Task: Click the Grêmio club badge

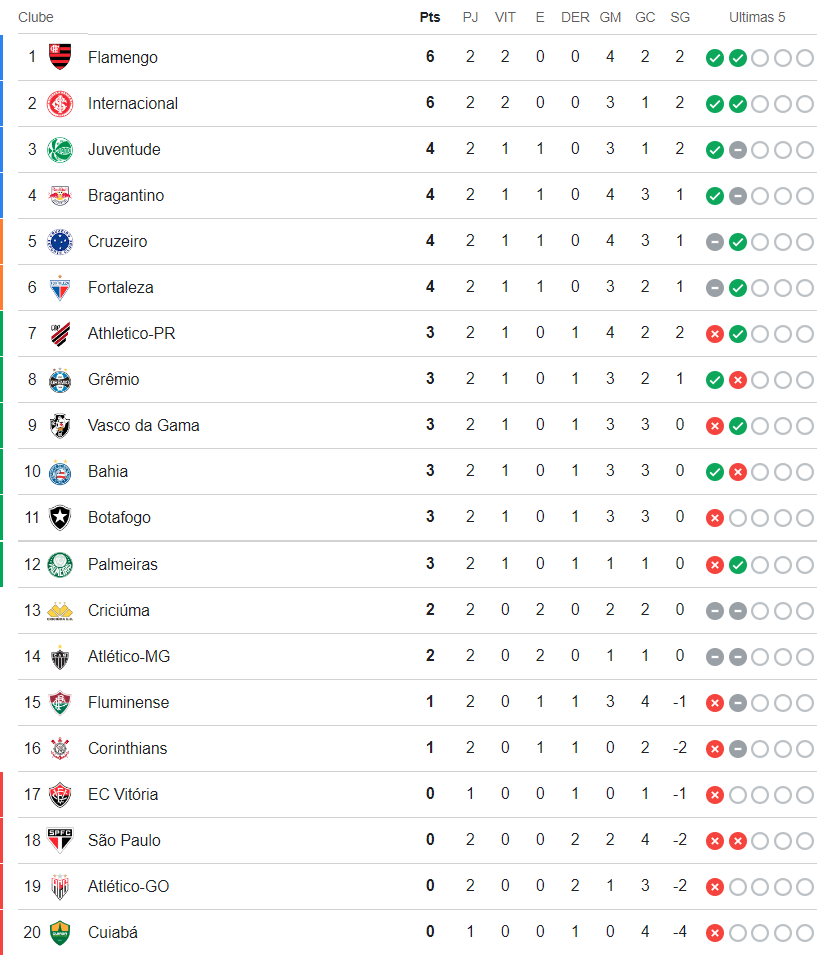Action: 61,379
